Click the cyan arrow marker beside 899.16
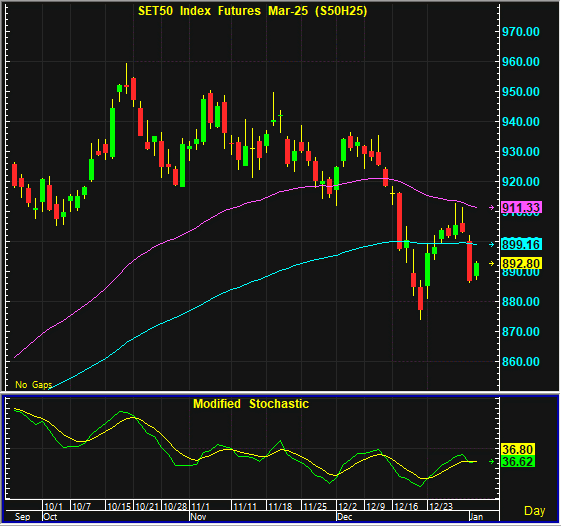 tap(492, 244)
